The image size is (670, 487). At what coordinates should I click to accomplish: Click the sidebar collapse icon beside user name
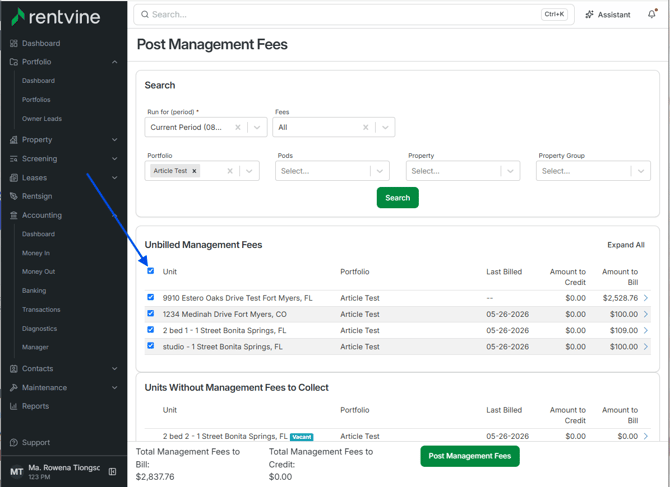tap(112, 472)
